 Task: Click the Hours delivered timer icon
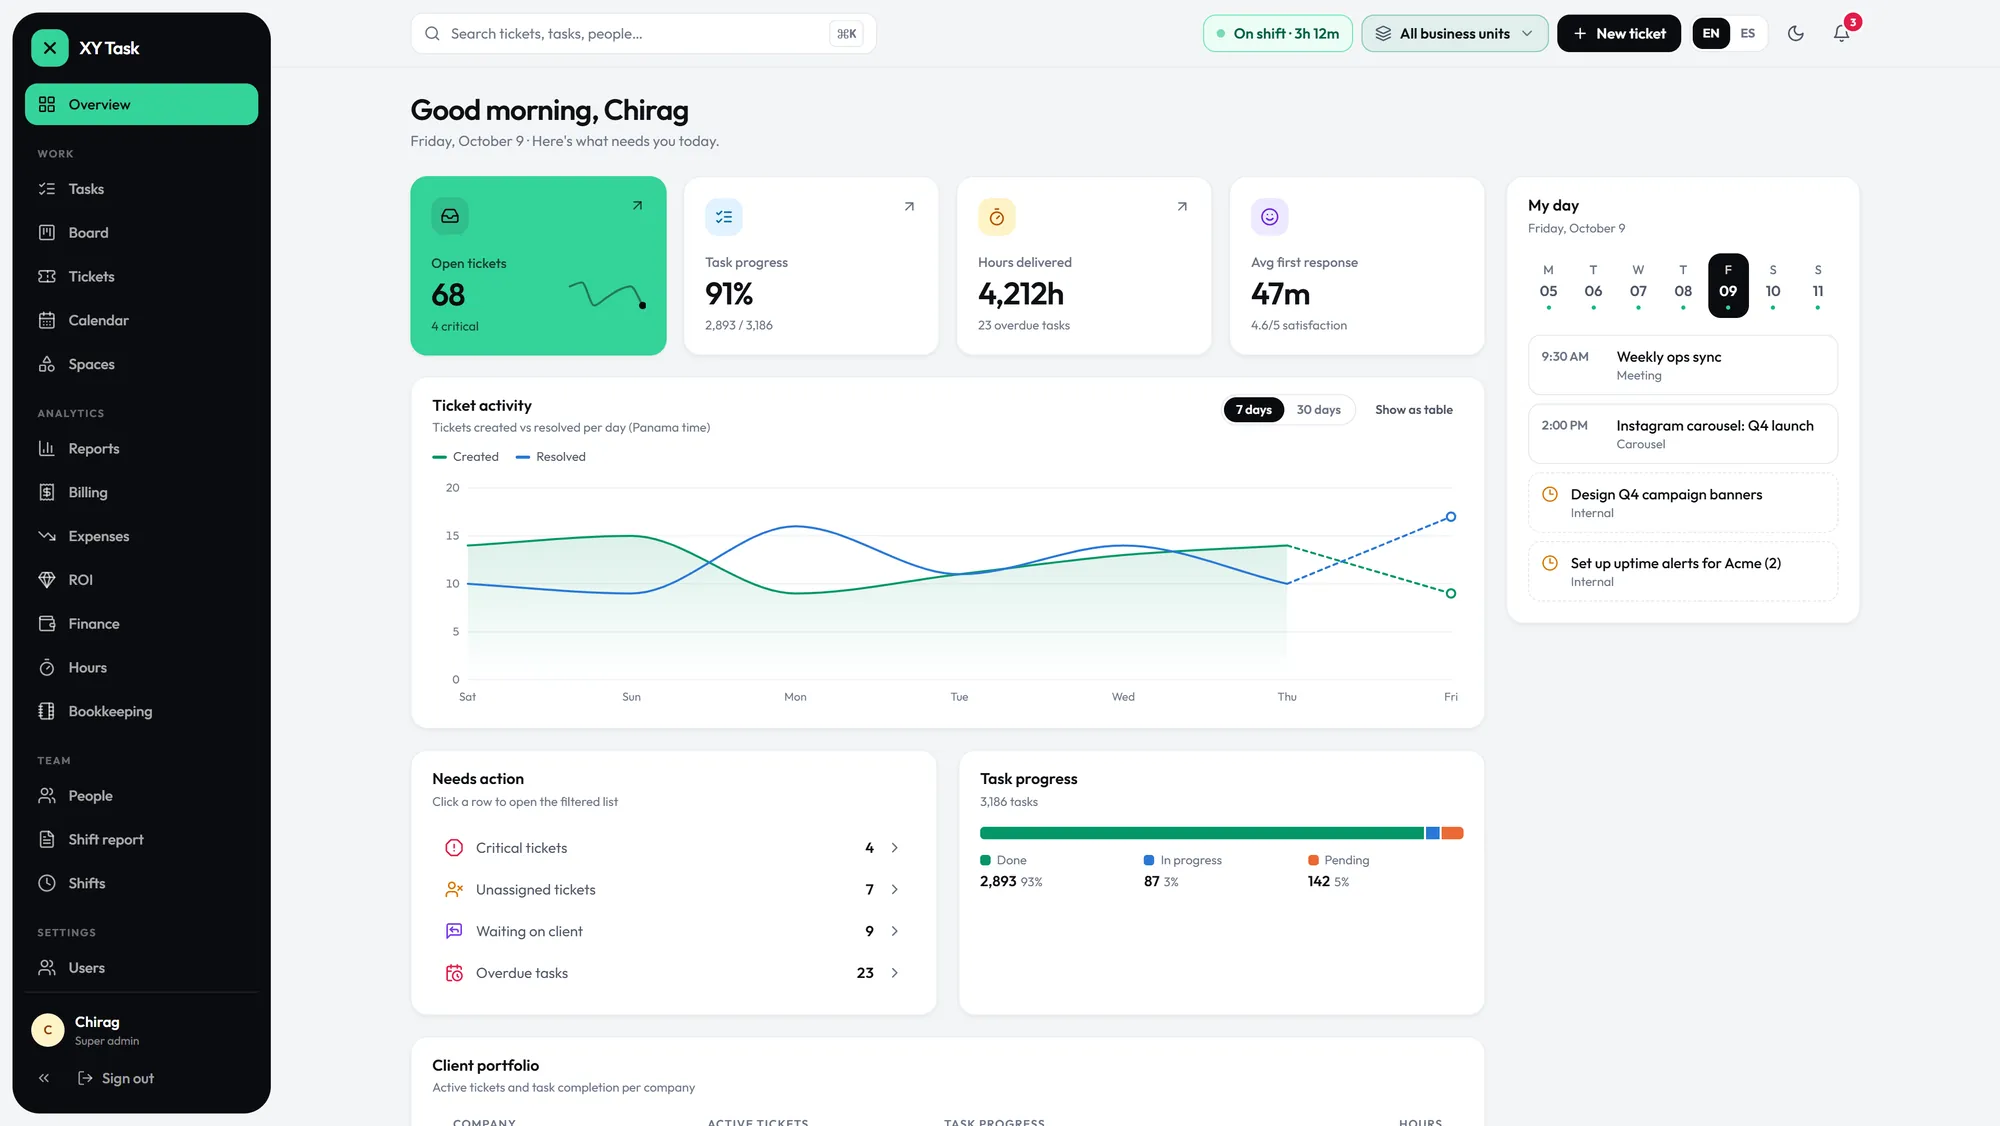[x=996, y=216]
